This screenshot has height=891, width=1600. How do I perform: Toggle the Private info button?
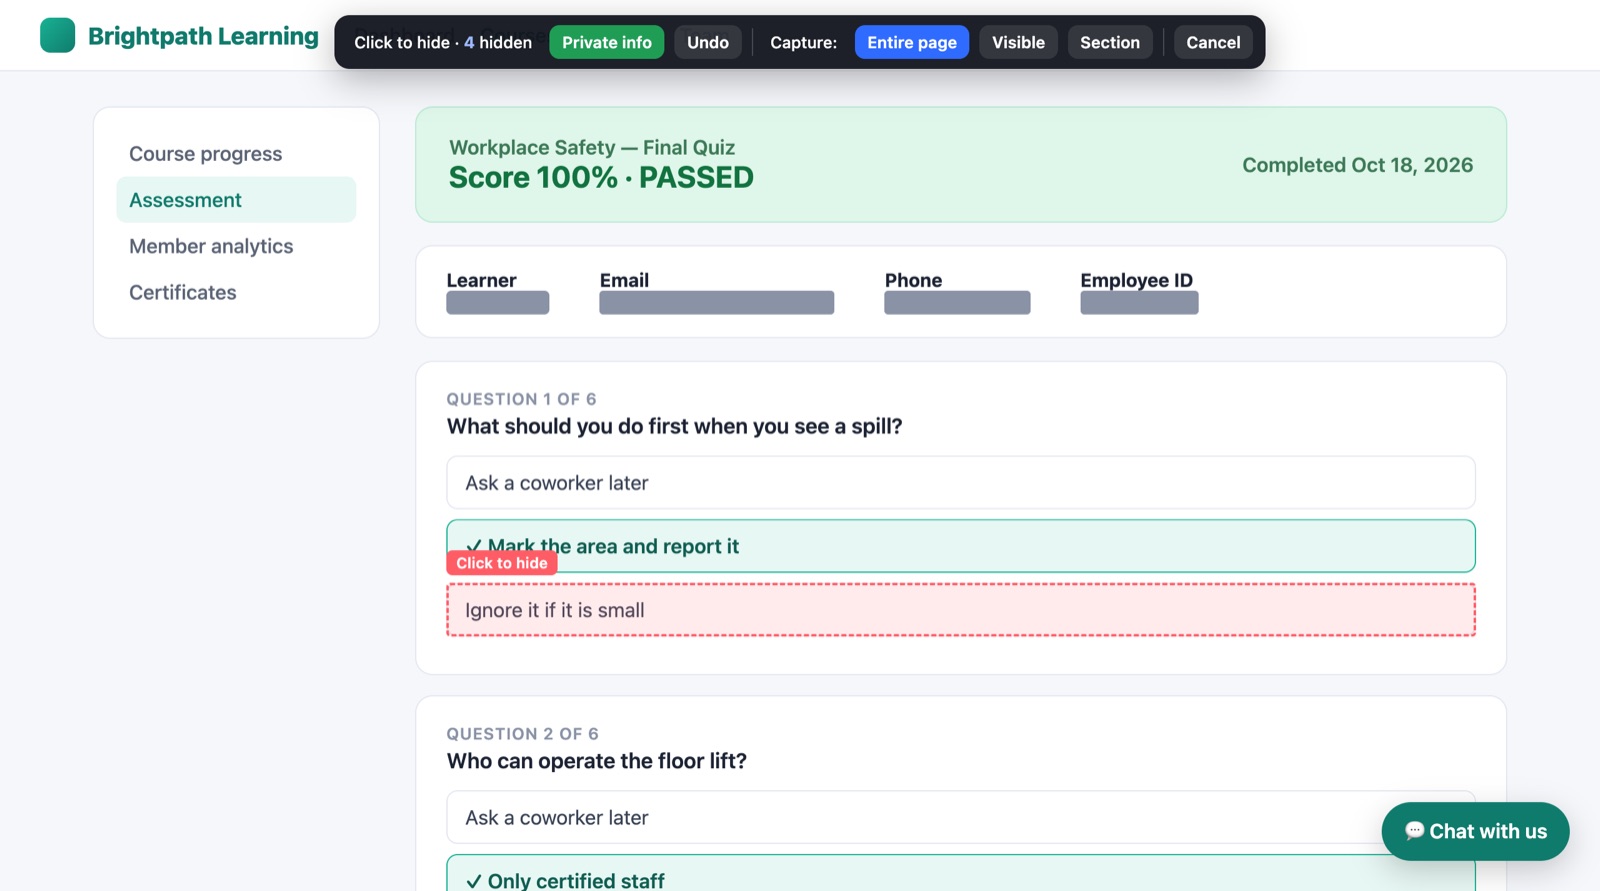[606, 42]
